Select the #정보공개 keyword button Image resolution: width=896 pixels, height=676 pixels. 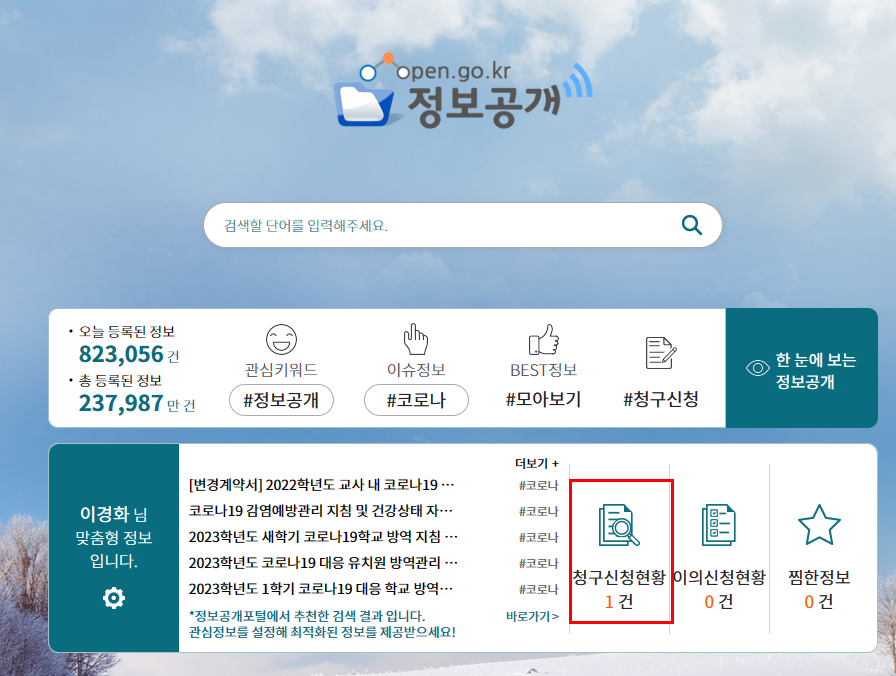[281, 400]
